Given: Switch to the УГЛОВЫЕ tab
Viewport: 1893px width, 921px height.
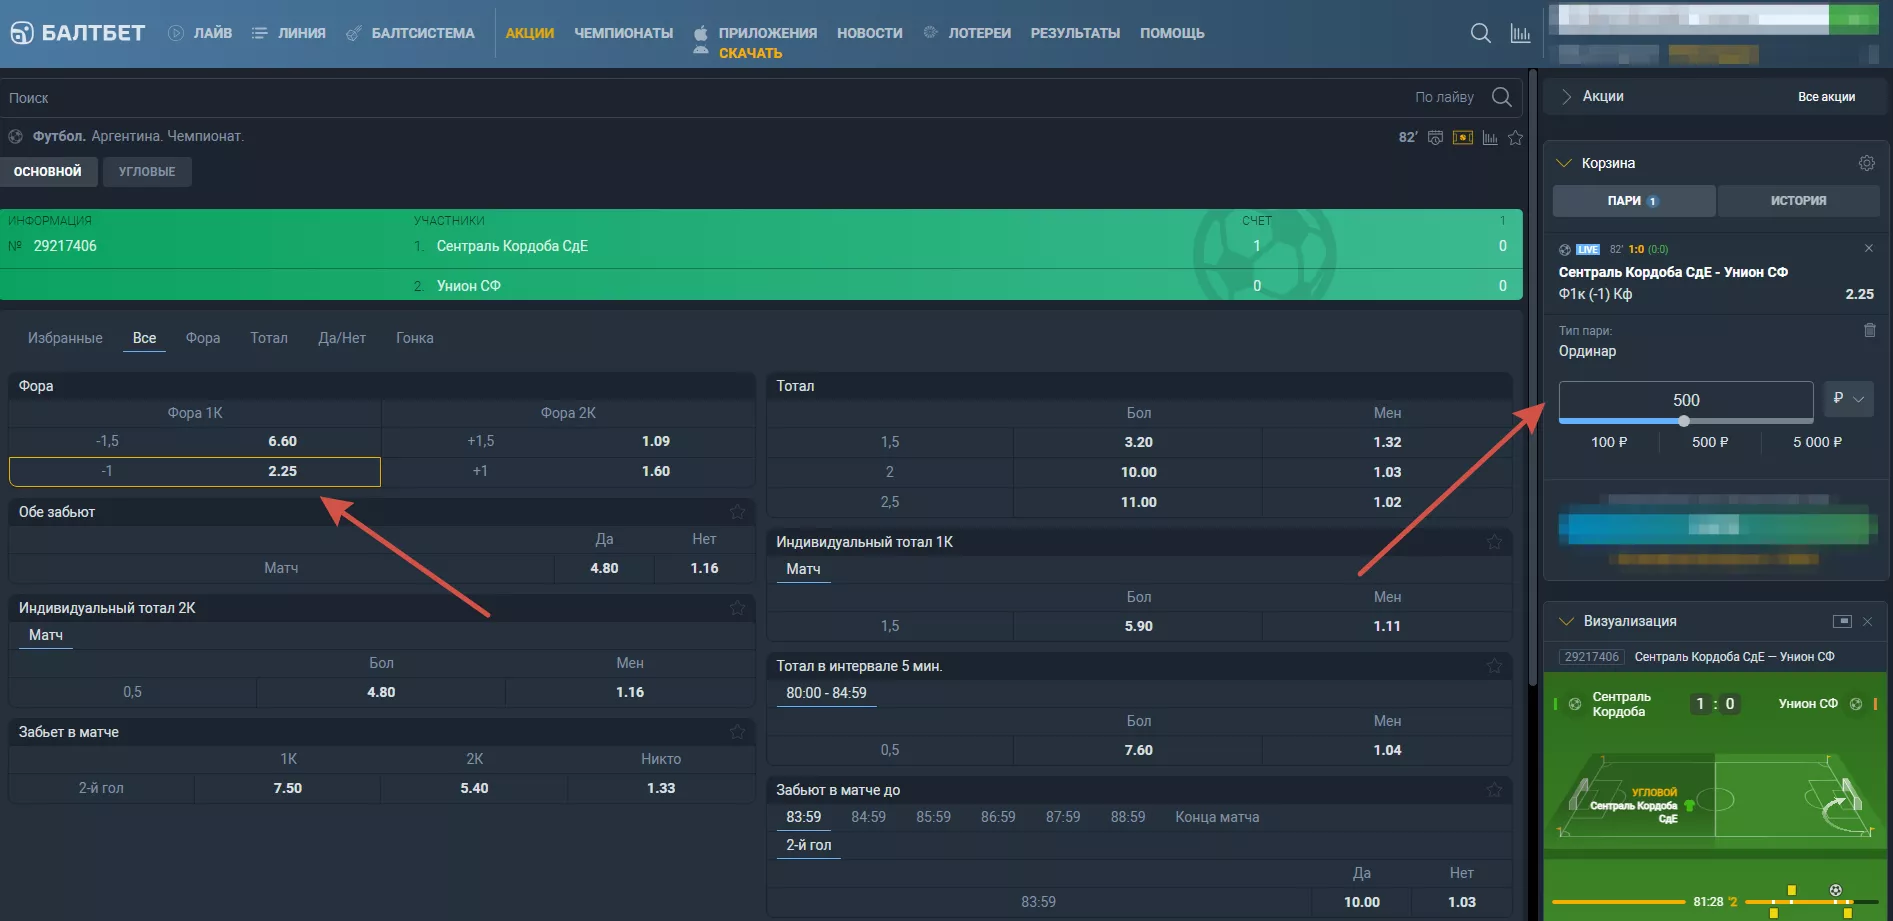Looking at the screenshot, I should pos(147,172).
